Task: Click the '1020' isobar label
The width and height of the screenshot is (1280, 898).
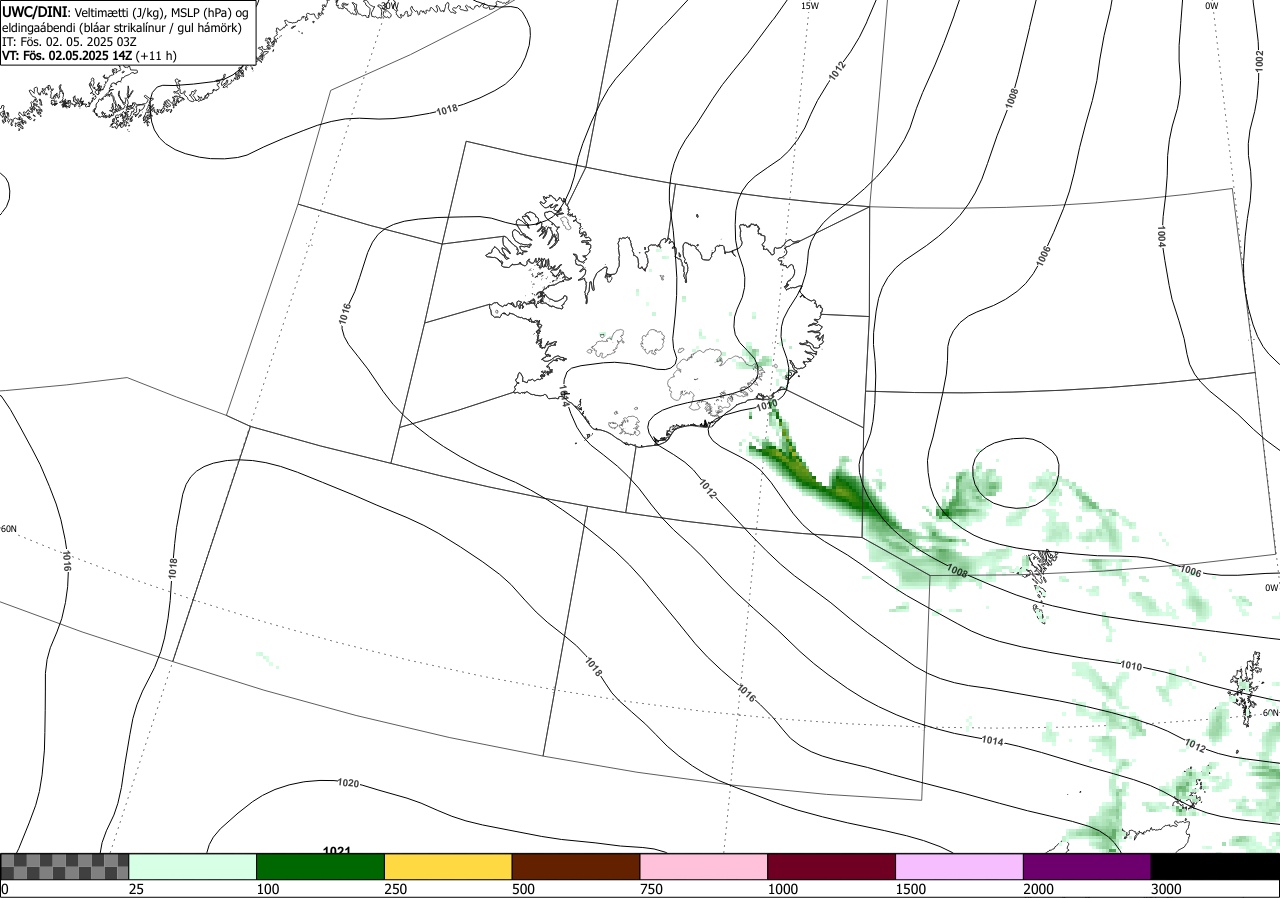Action: pos(349,783)
